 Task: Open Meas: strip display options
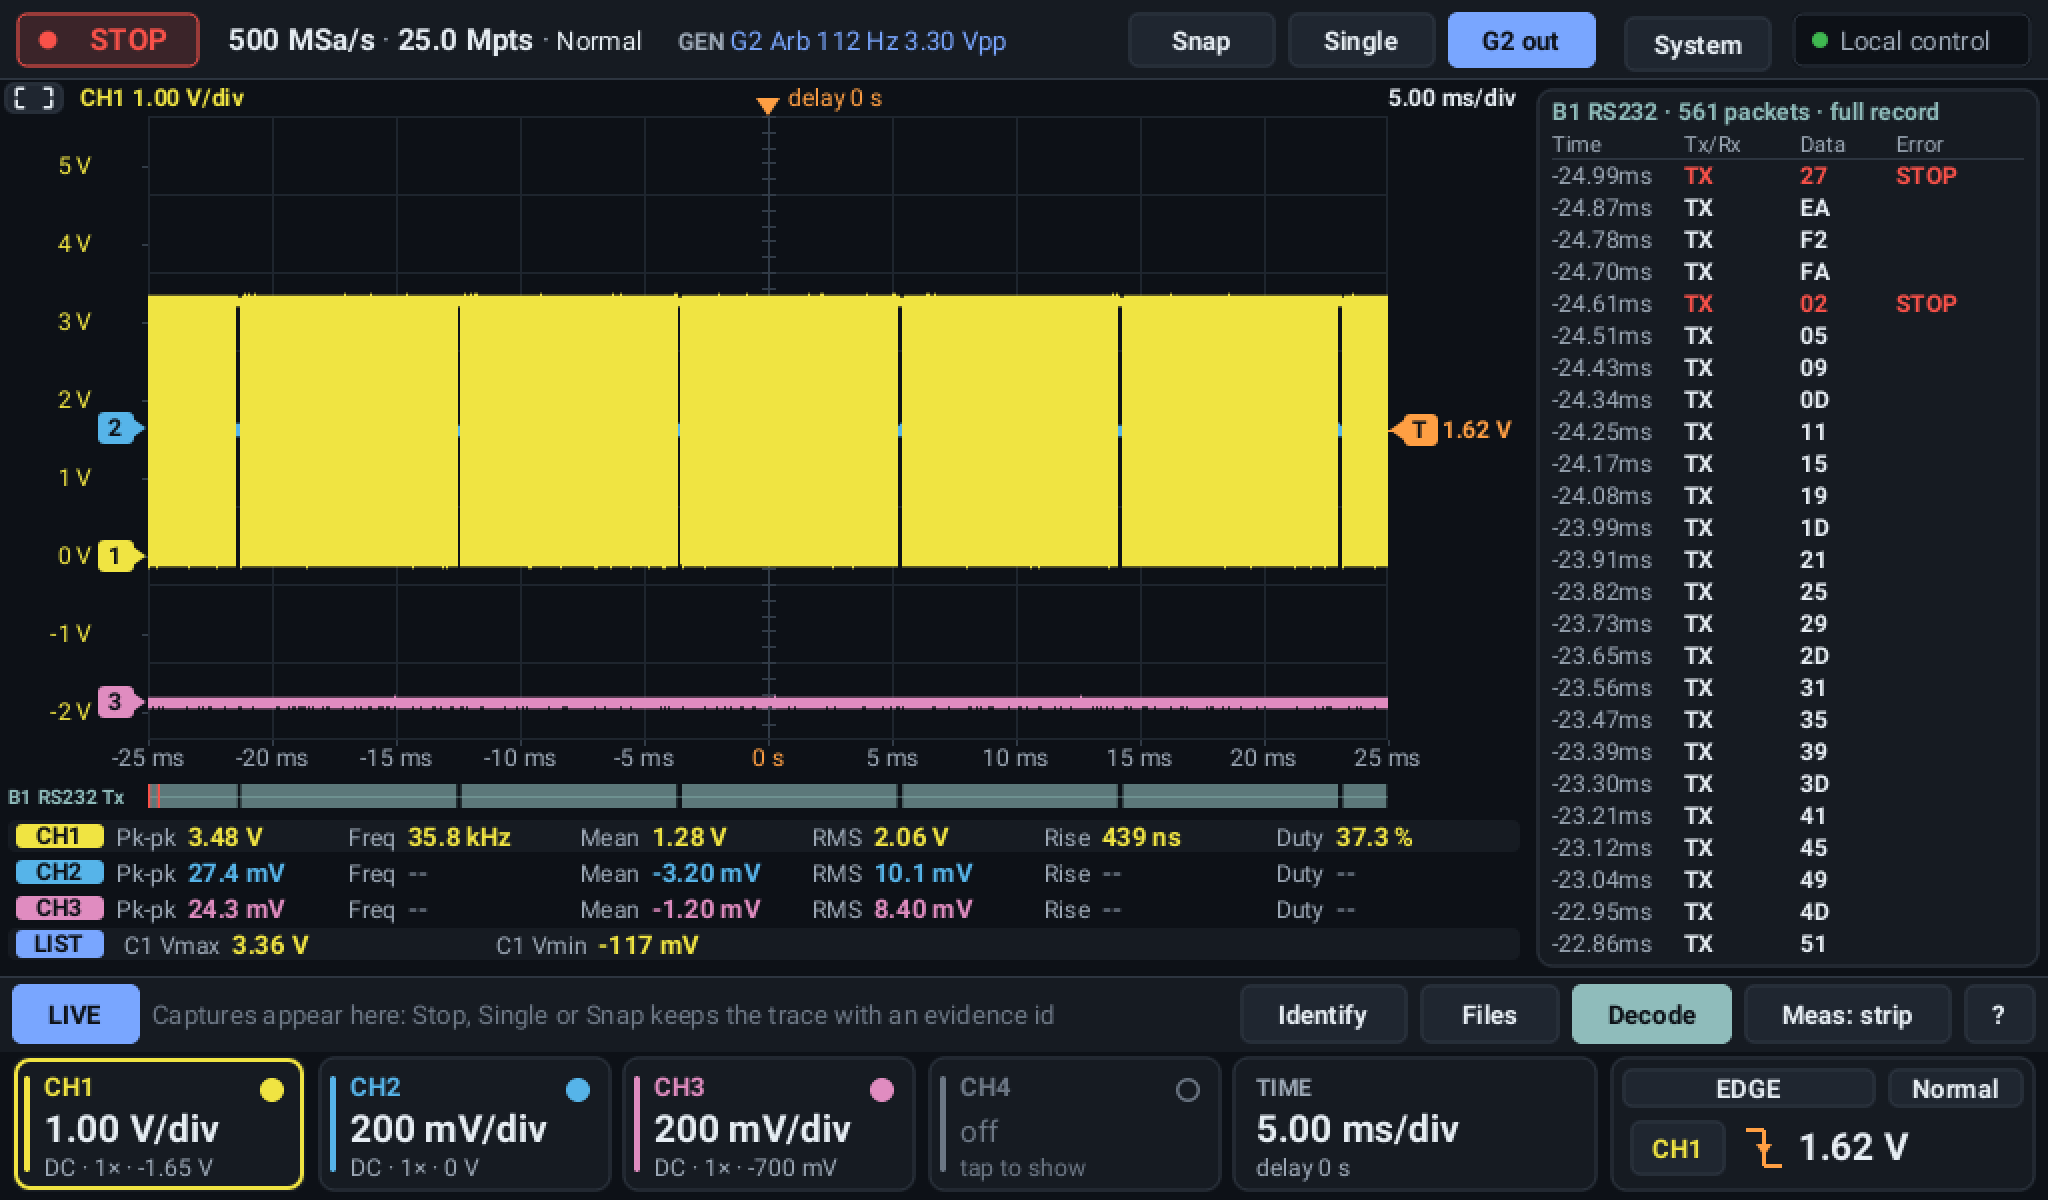pos(1847,1015)
